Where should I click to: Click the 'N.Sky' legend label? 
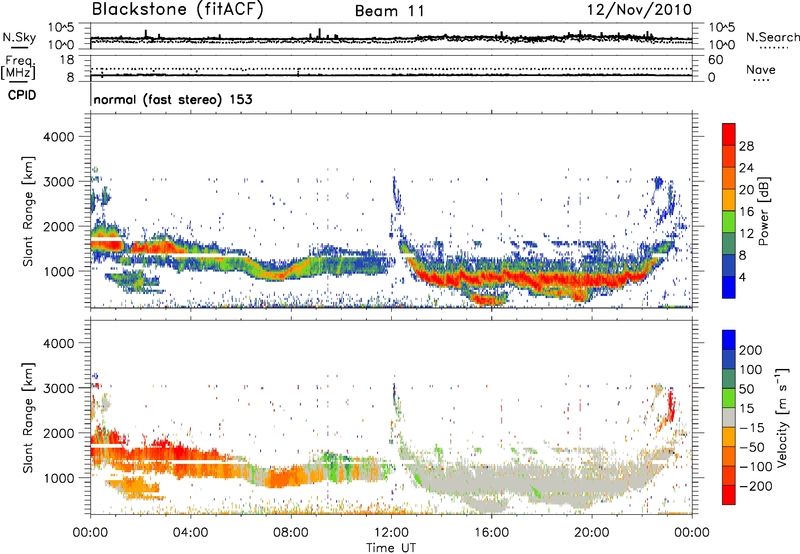pyautogui.click(x=19, y=37)
